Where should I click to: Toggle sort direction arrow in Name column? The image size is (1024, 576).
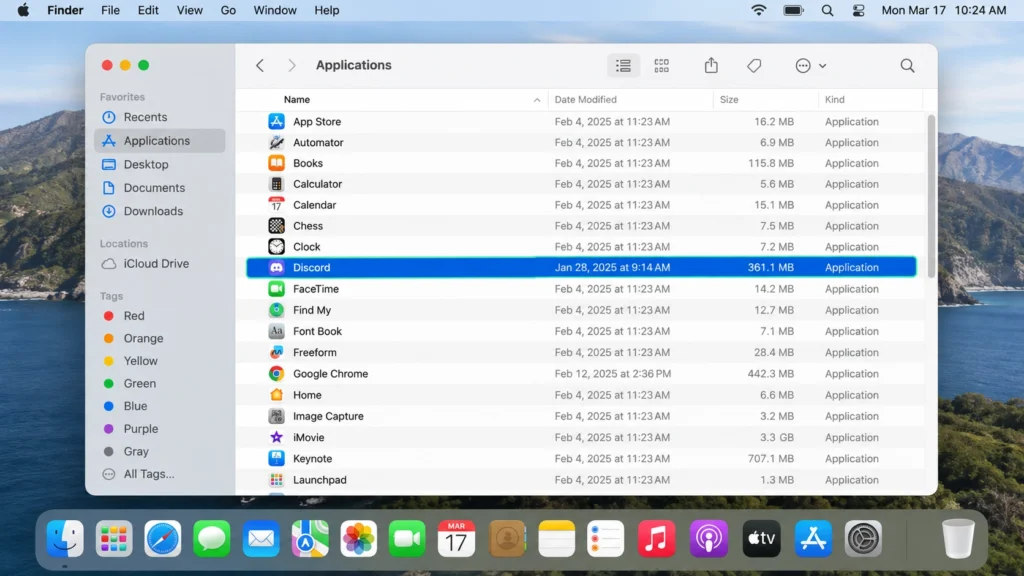pos(537,100)
